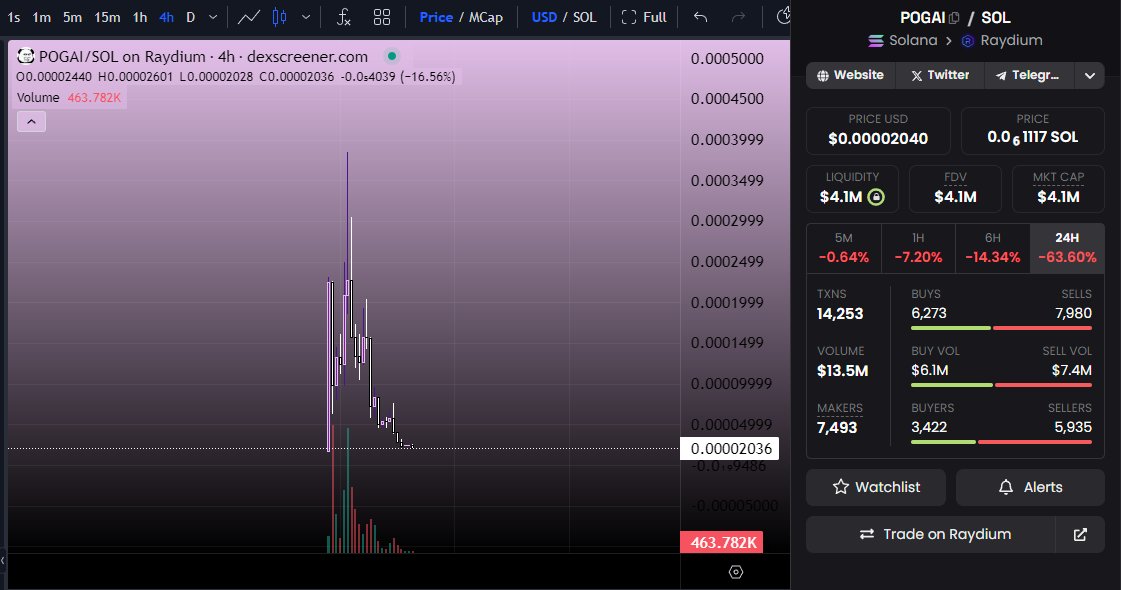
Task: Click the MAKERS 7,493 value
Action: [x=836, y=428]
